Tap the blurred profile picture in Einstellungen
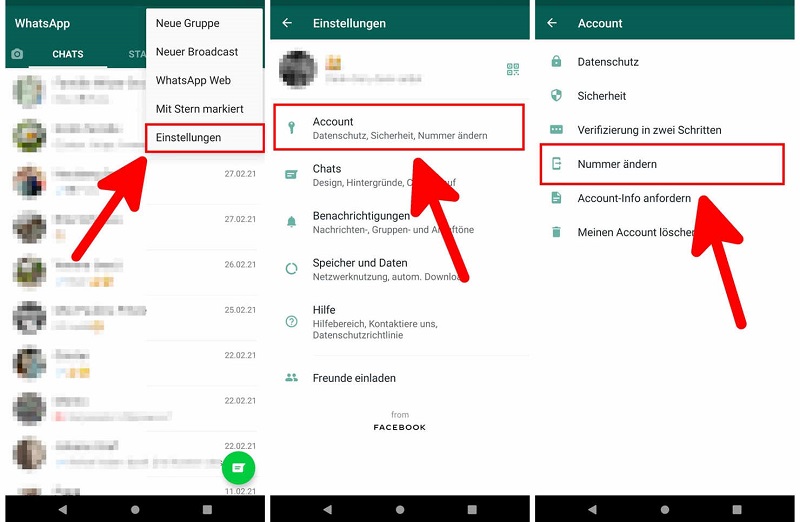This screenshot has height=522, width=800. tap(298, 69)
